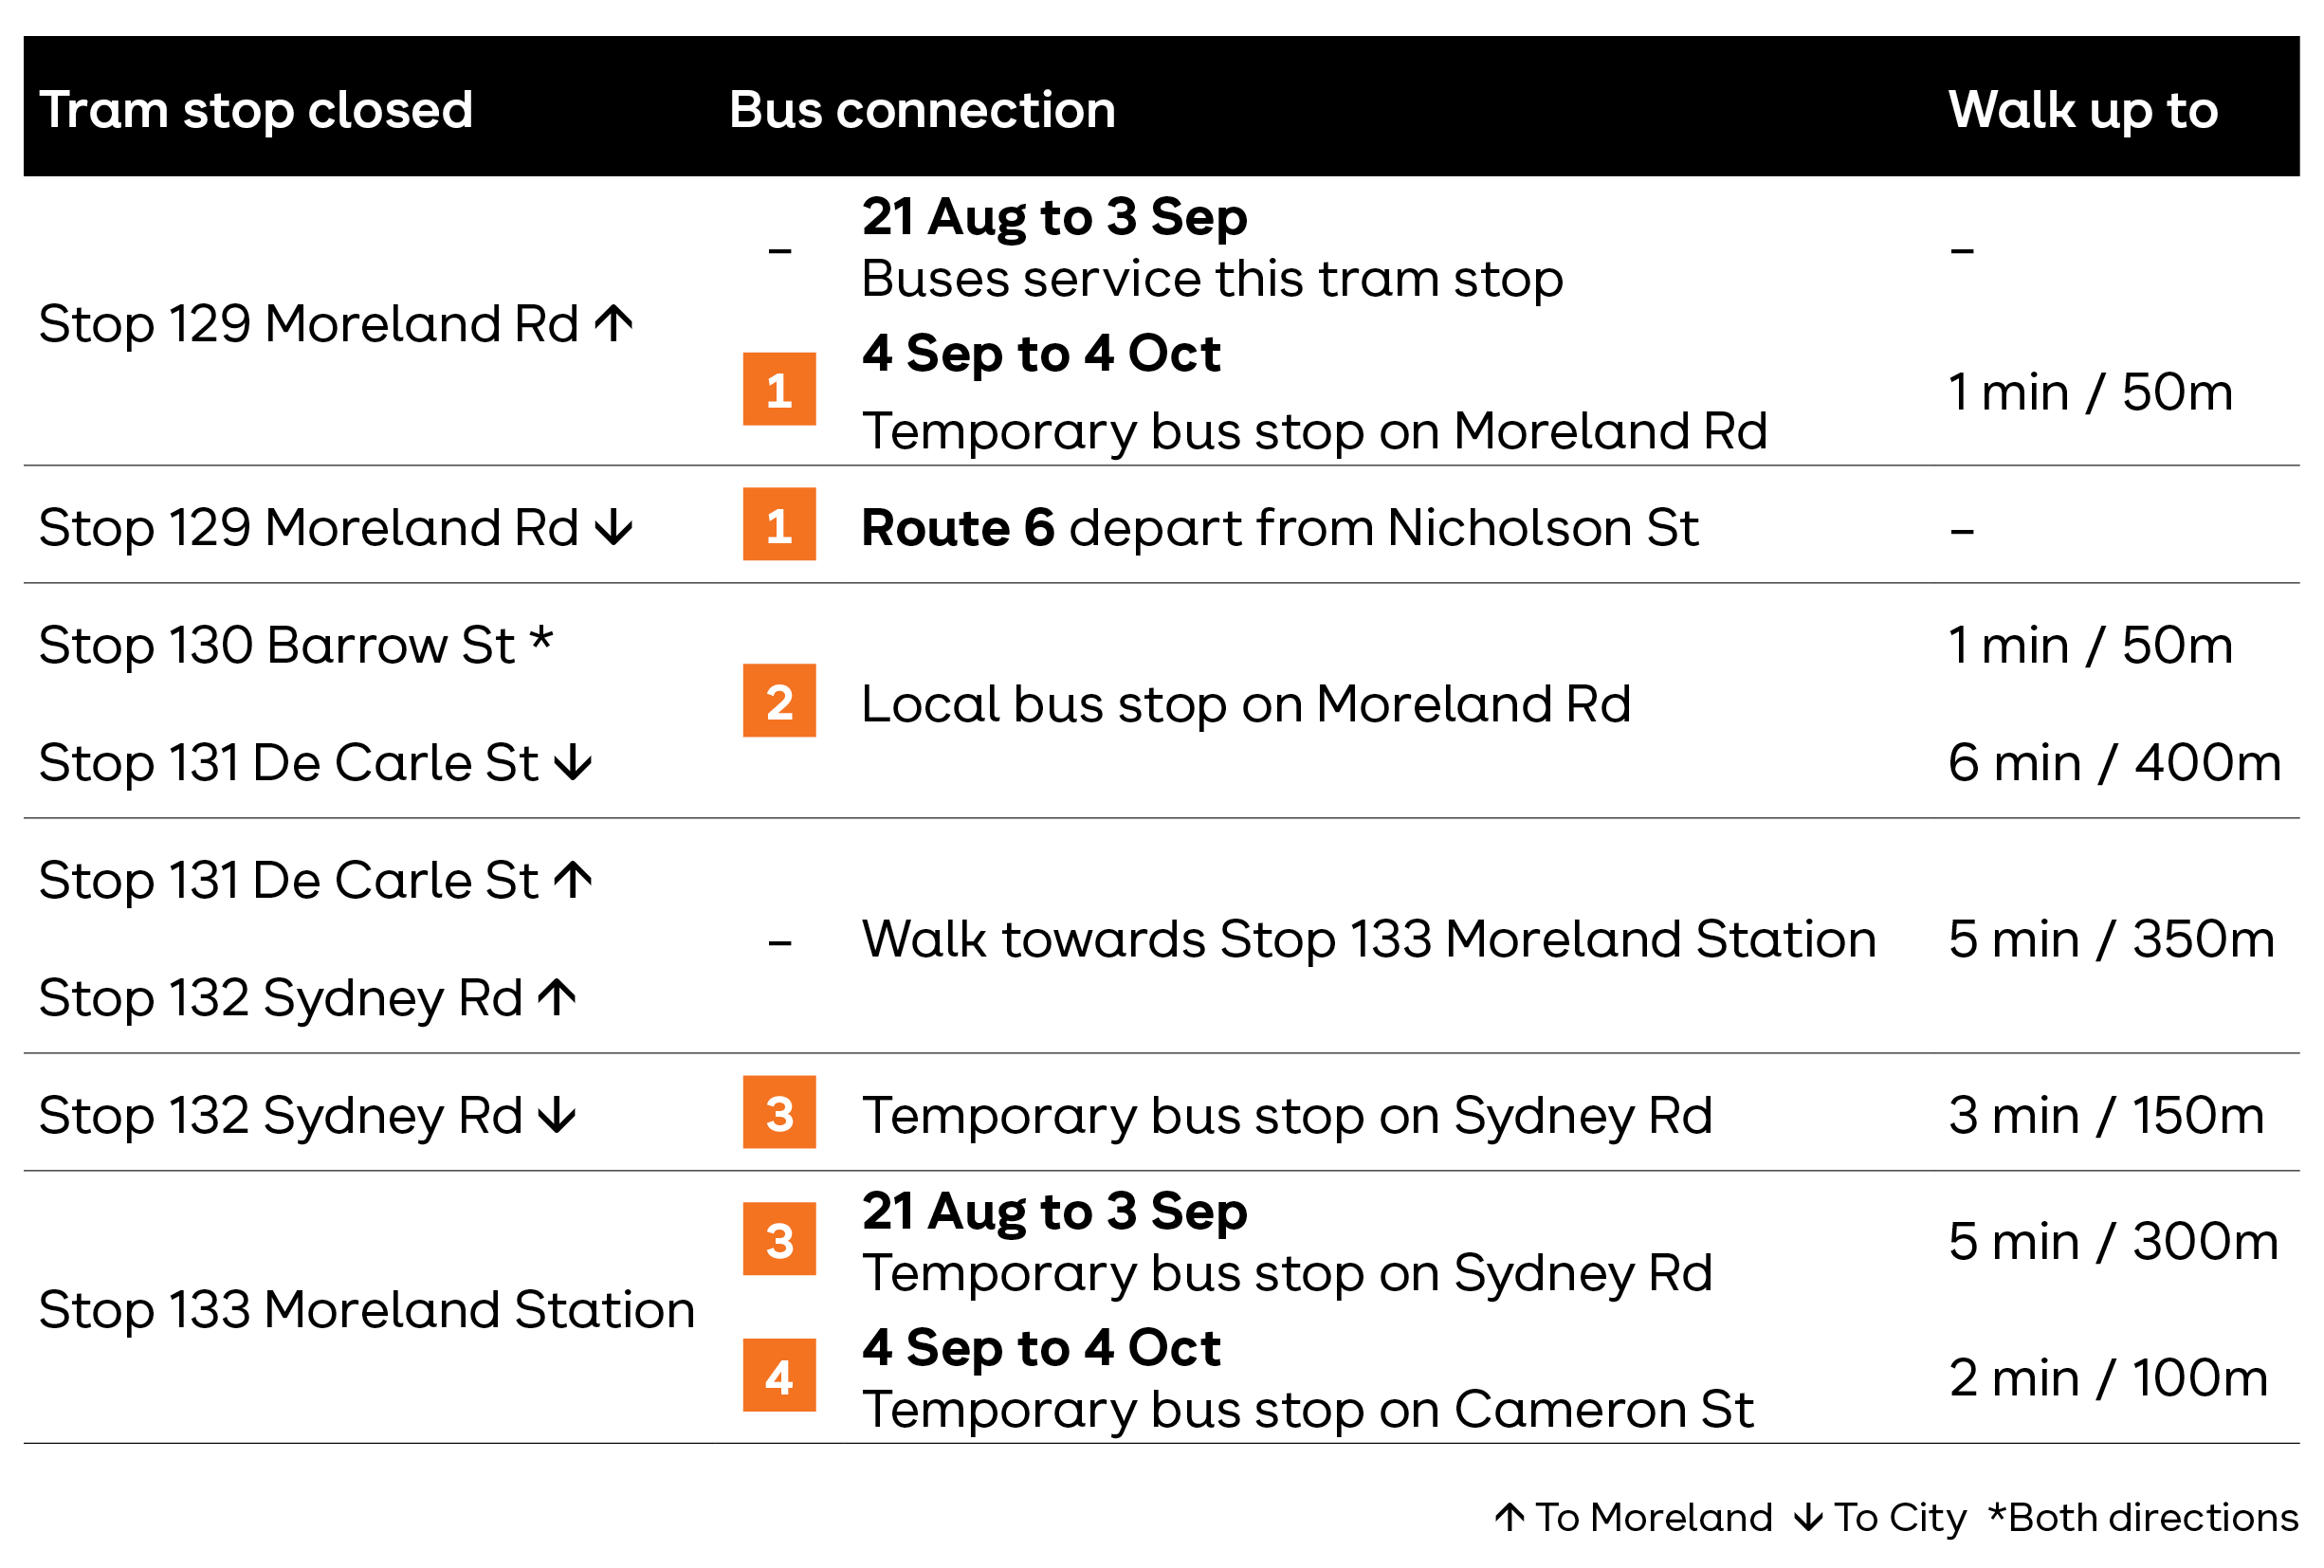The height and width of the screenshot is (1568, 2324).
Task: Click orange badge 4 for Cameron St stop
Action: click(779, 1375)
